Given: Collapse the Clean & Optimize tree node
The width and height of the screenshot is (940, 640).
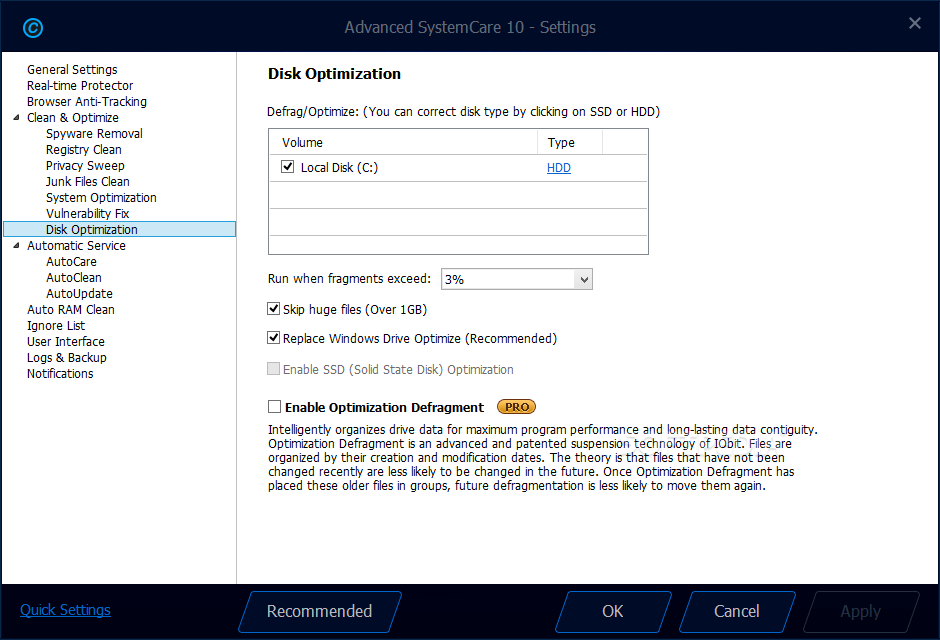Looking at the screenshot, I should point(16,117).
